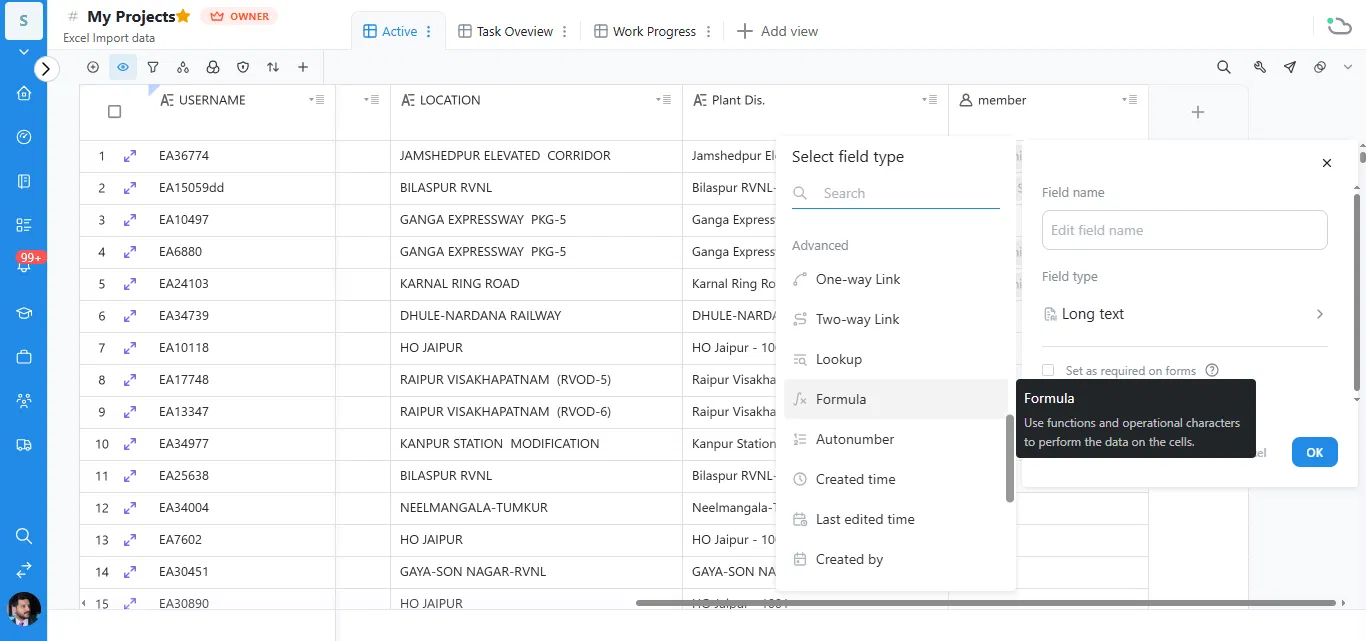Open member column menu arrow

pos(1130,100)
